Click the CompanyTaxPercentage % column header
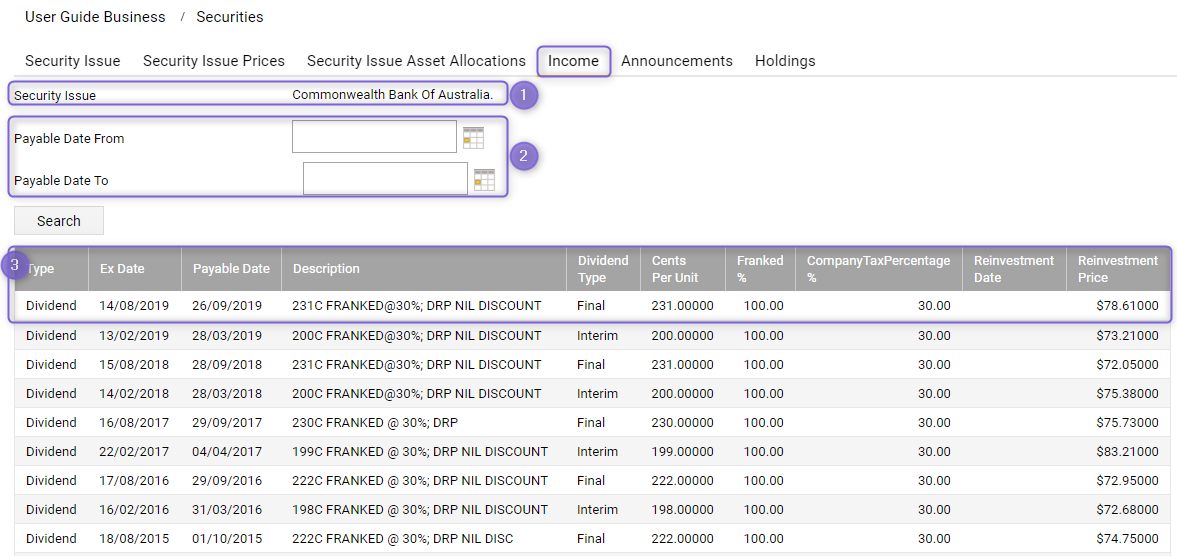Viewport: 1177px width, 556px height. pyautogui.click(x=879, y=269)
